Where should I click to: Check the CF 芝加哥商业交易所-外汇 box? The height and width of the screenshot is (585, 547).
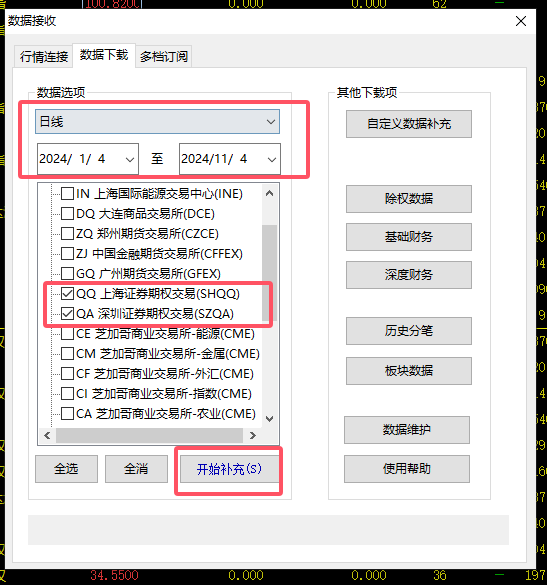[67, 373]
